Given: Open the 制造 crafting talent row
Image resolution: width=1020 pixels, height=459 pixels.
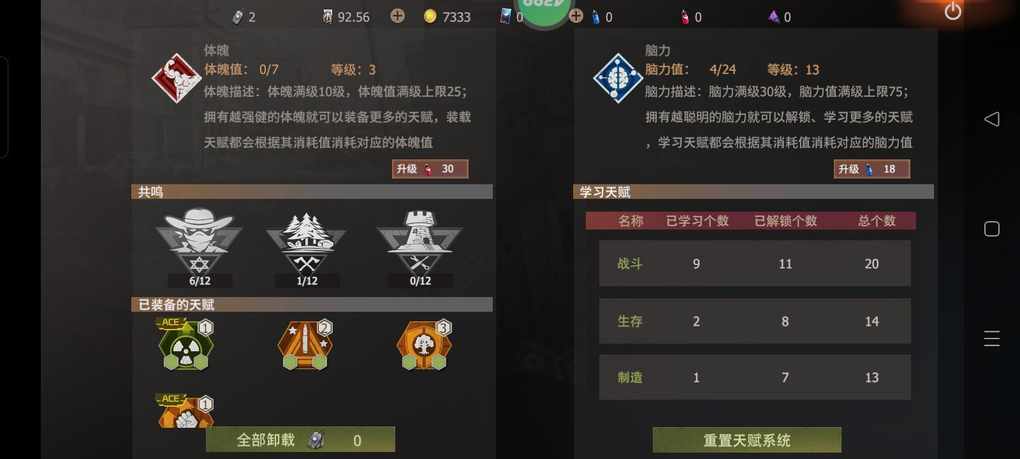Looking at the screenshot, I should point(755,377).
